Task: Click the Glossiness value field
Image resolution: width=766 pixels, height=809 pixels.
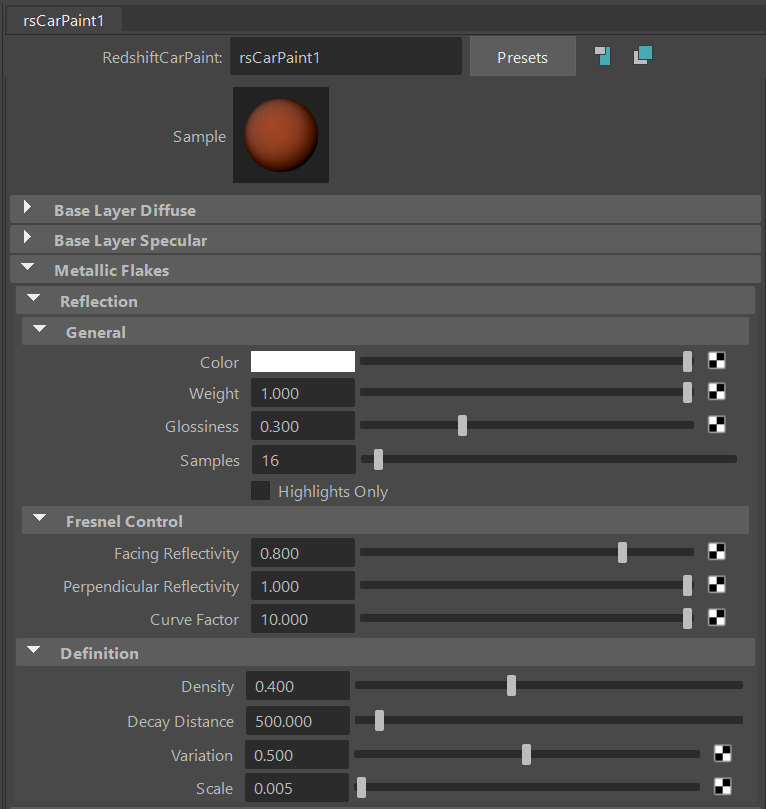Action: [x=303, y=426]
